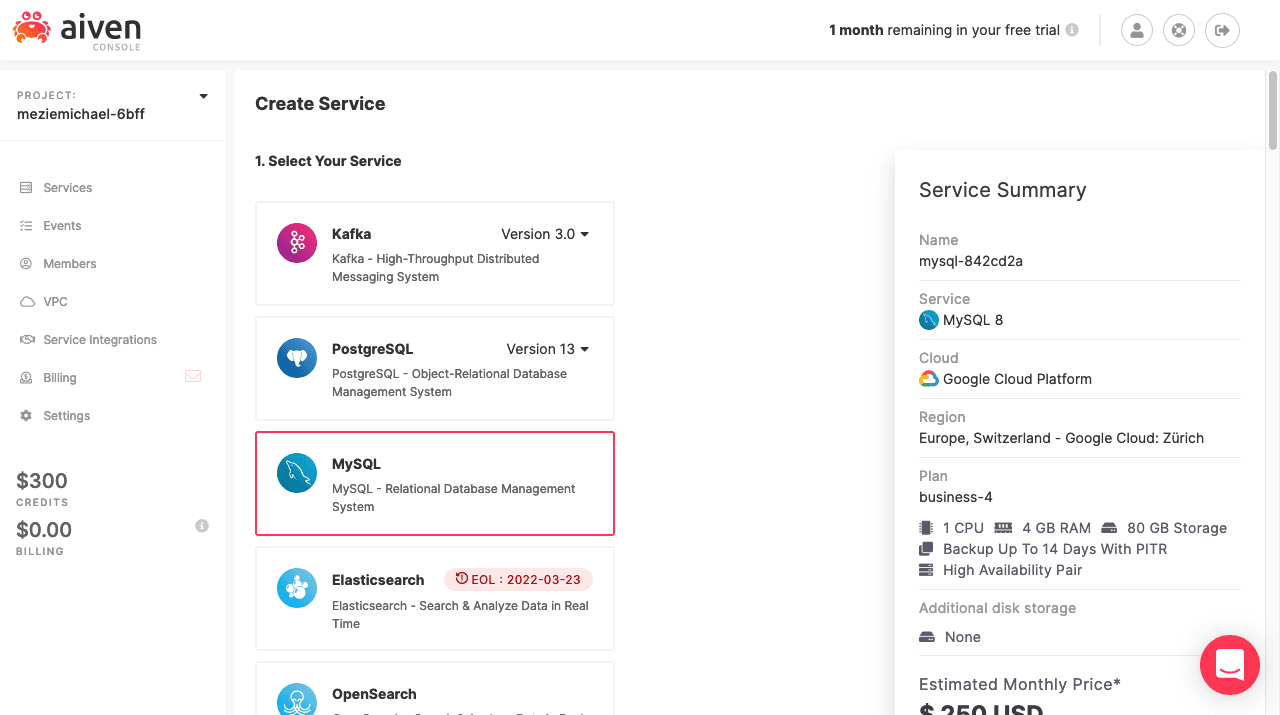Open the live chat bubble
This screenshot has width=1280, height=715.
(x=1229, y=664)
